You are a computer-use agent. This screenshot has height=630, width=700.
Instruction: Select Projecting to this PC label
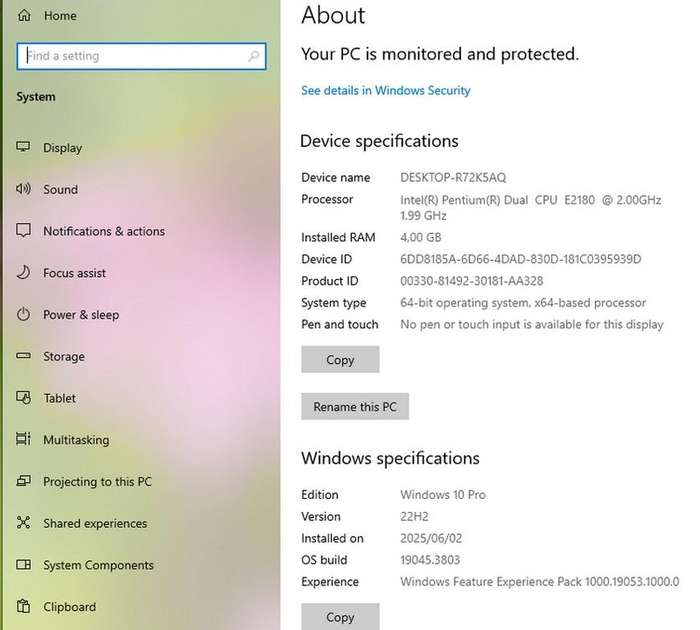(97, 482)
